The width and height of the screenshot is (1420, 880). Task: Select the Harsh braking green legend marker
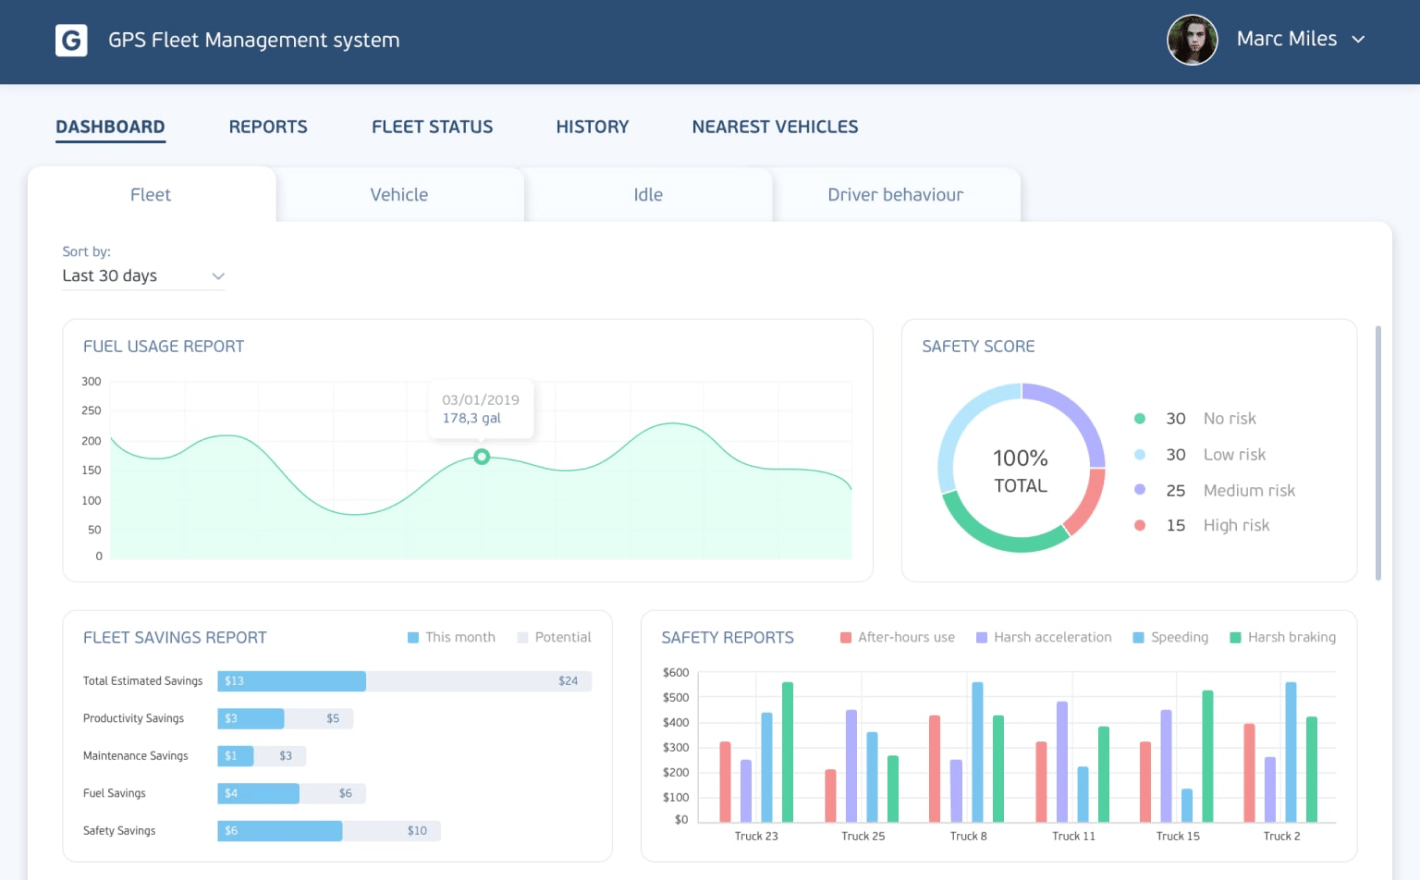[x=1236, y=637]
